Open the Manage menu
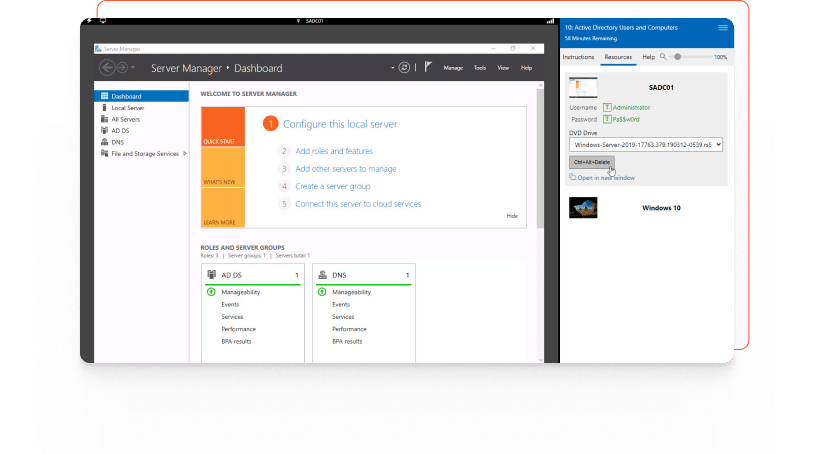 453,68
